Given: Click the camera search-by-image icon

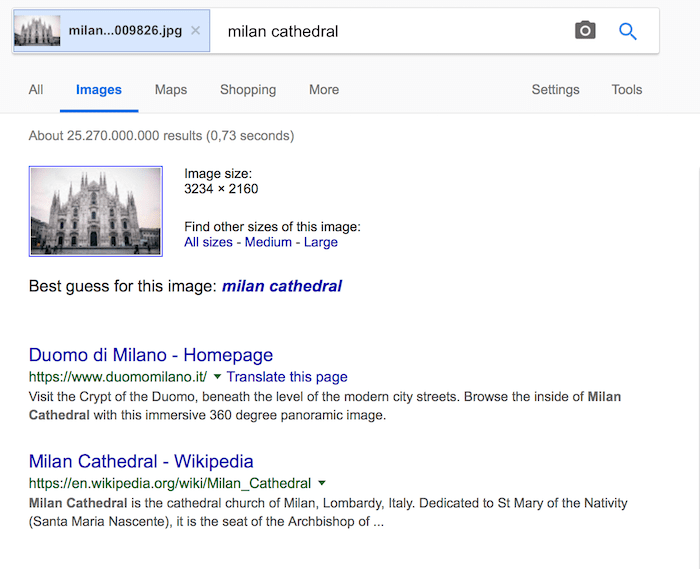Looking at the screenshot, I should 585,31.
